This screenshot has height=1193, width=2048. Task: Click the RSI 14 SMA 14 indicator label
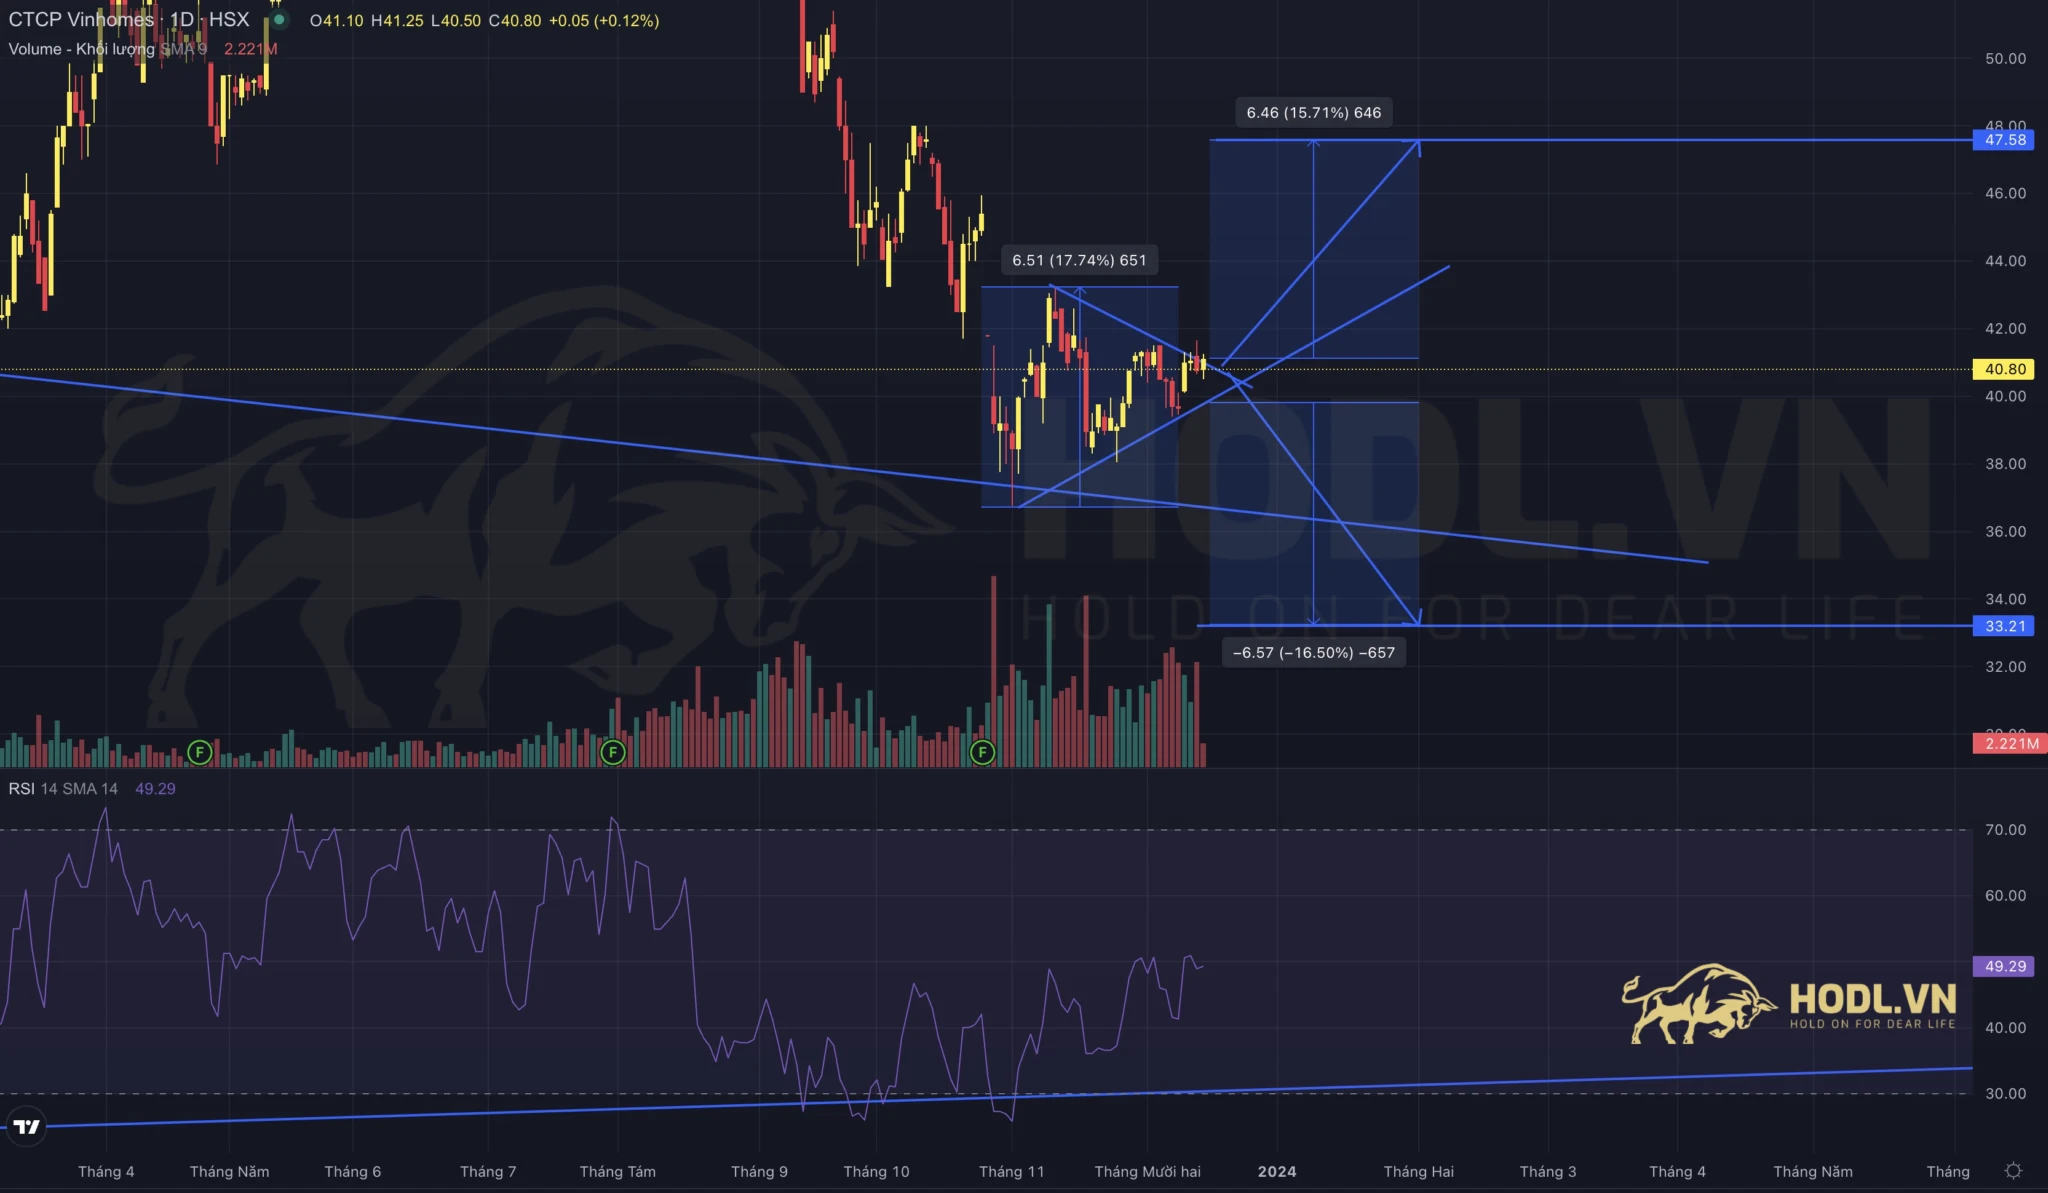pyautogui.click(x=63, y=789)
